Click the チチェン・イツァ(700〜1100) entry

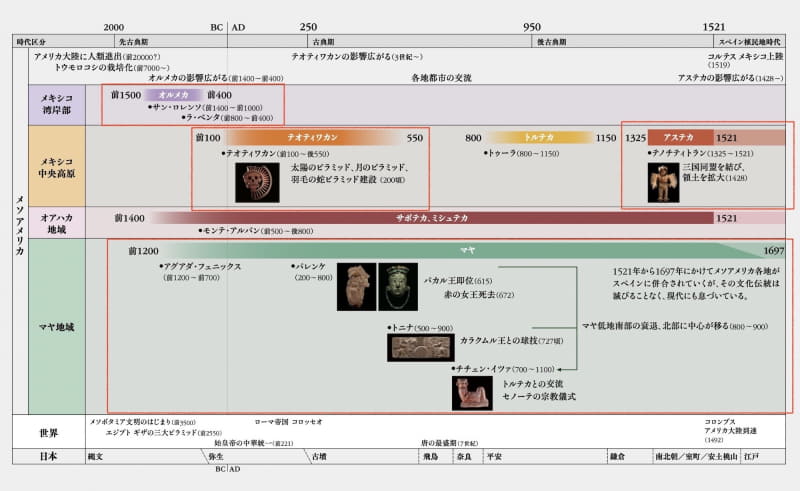[x=503, y=369]
